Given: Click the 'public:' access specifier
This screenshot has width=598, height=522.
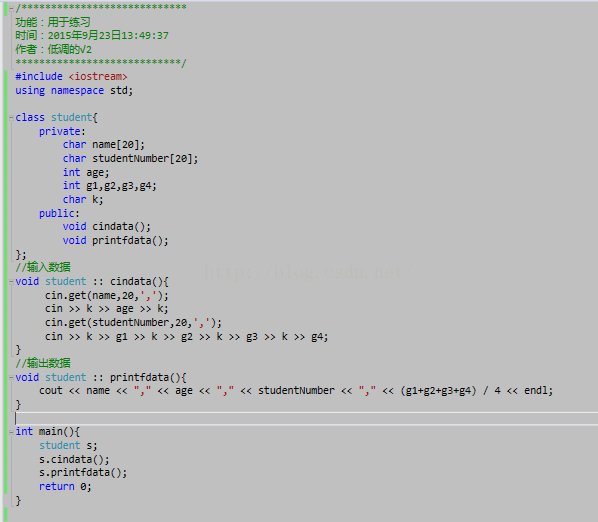Looking at the screenshot, I should coord(59,213).
